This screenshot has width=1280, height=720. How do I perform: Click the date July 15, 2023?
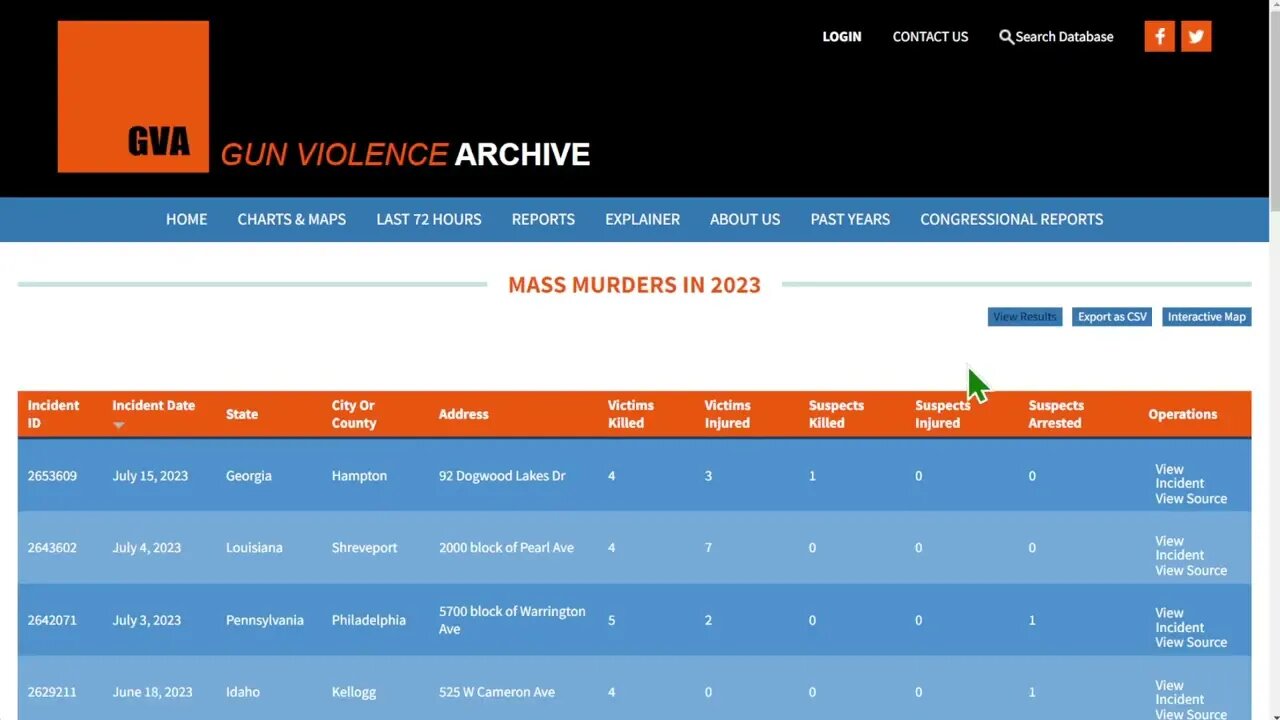(150, 476)
